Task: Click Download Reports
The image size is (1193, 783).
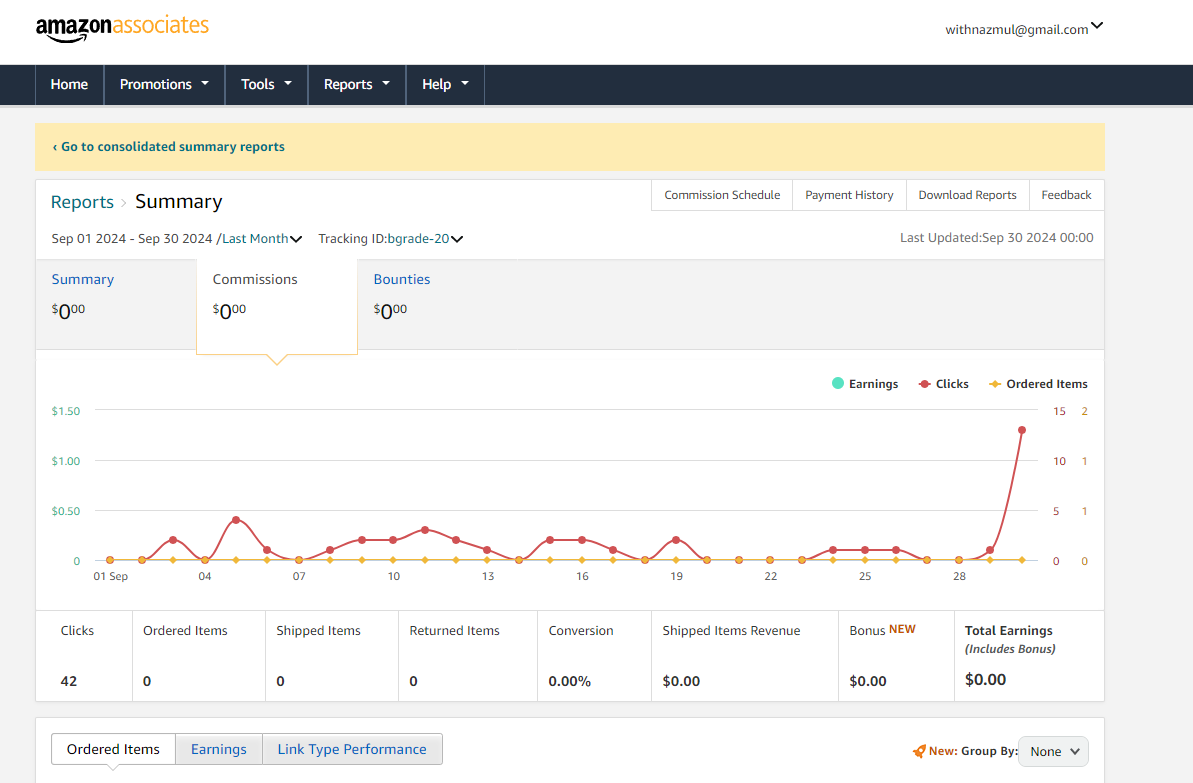Action: point(967,195)
